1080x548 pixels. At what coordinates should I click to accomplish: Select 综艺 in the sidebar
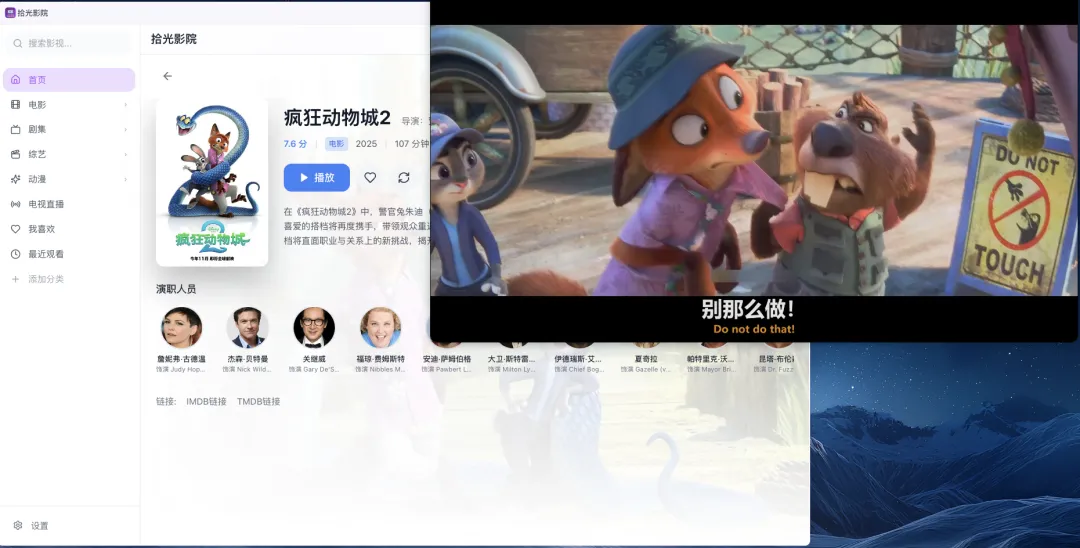(37, 155)
